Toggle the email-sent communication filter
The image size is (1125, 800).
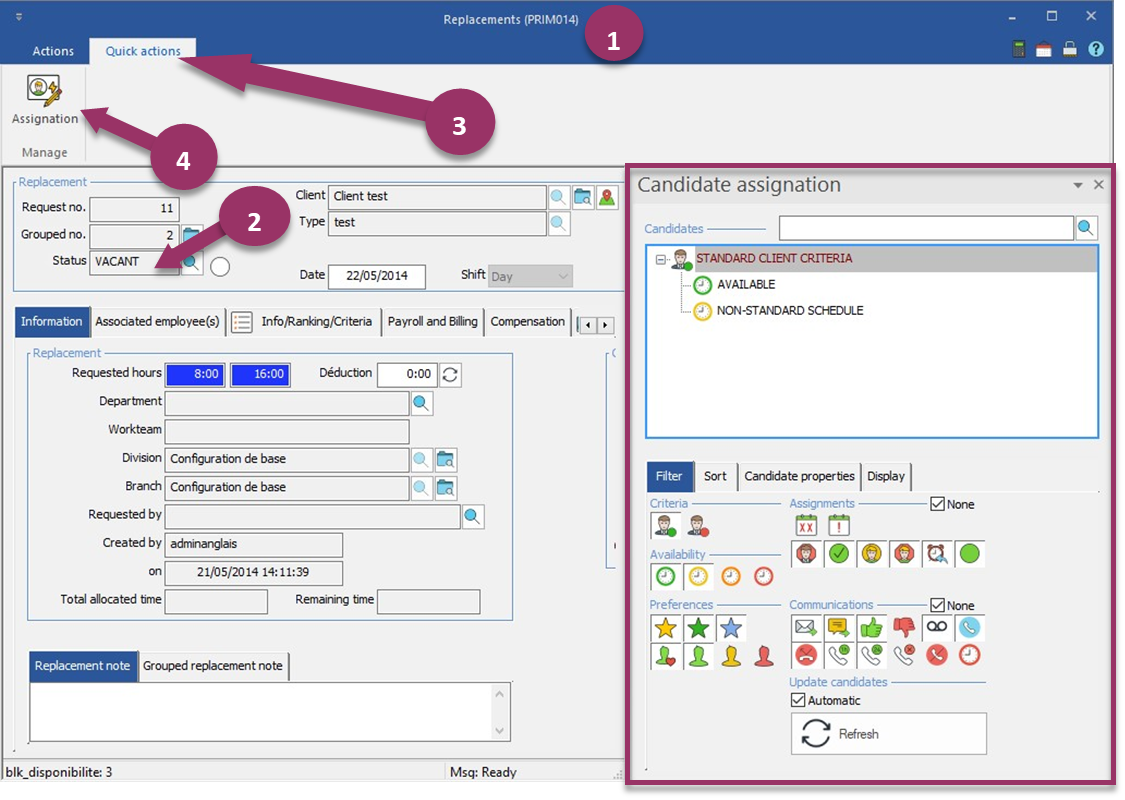(806, 628)
